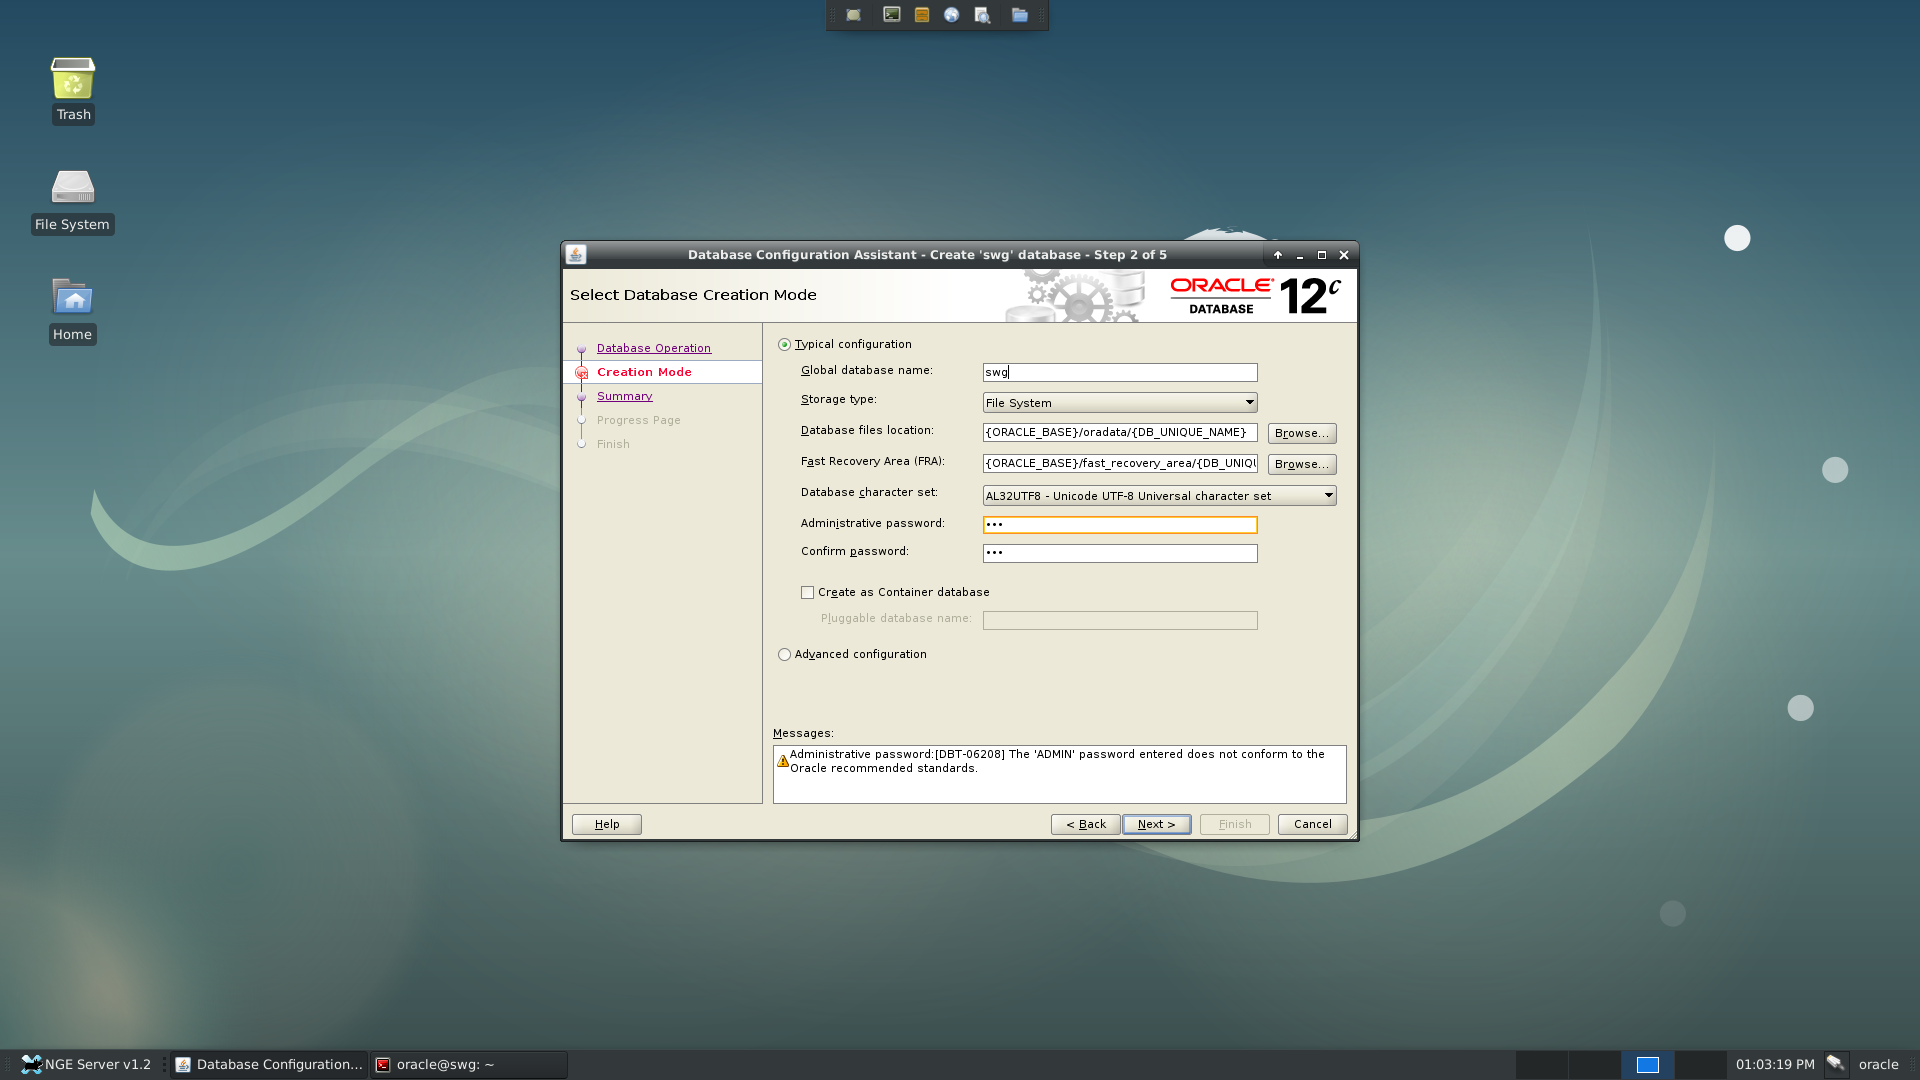Click the Next button
The width and height of the screenshot is (1920, 1080).
[1156, 824]
